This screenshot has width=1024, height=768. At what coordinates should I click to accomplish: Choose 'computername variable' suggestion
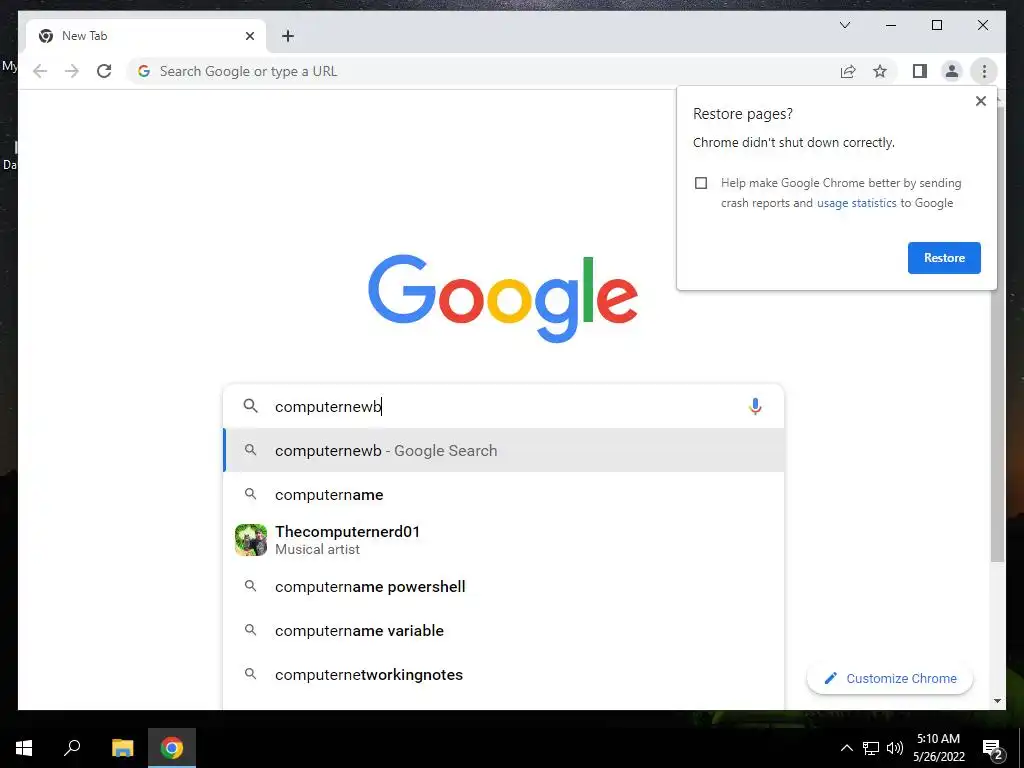pyautogui.click(x=503, y=631)
